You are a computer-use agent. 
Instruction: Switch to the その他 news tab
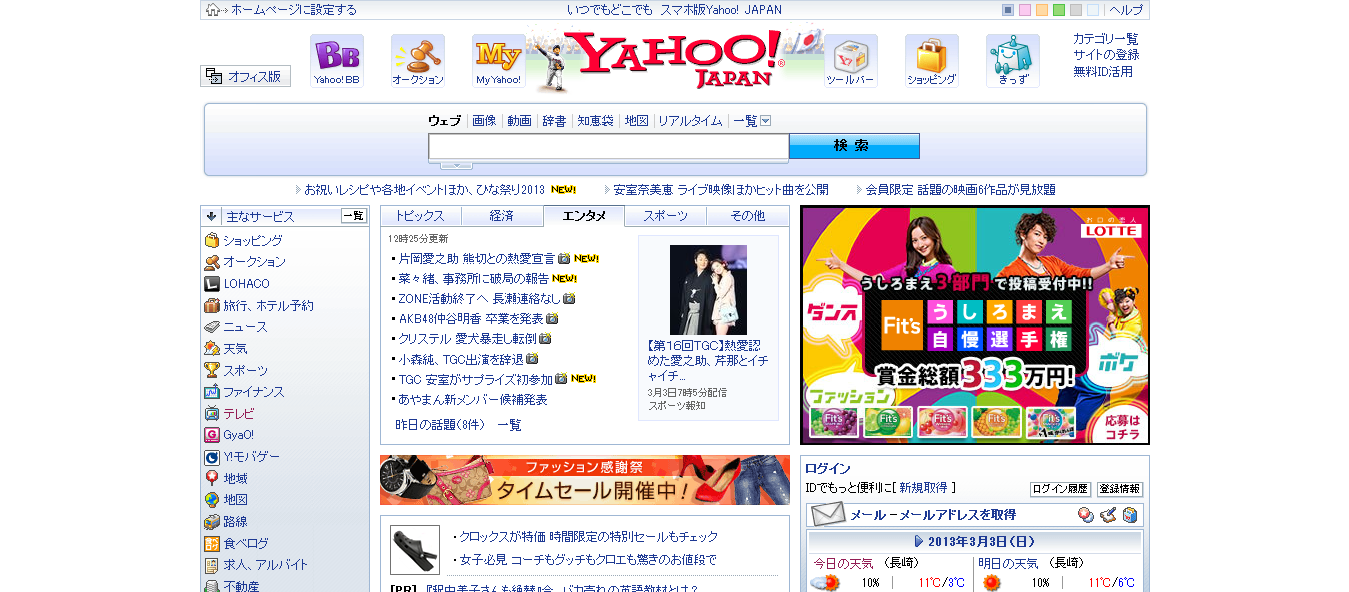pyautogui.click(x=747, y=216)
